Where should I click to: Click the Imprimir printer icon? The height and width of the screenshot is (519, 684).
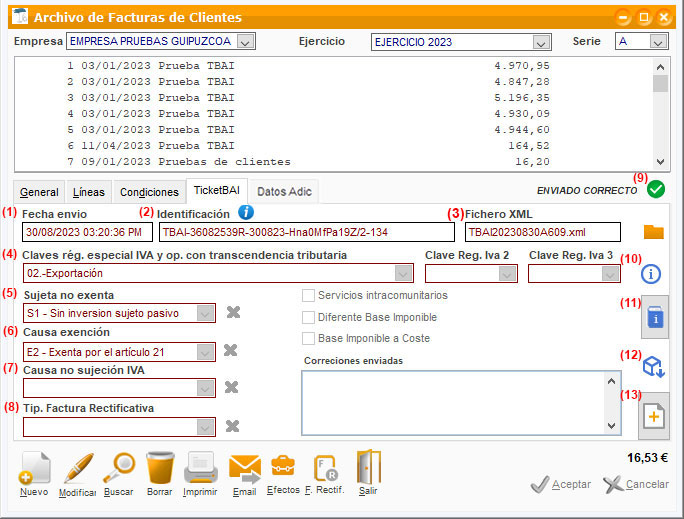tap(201, 468)
